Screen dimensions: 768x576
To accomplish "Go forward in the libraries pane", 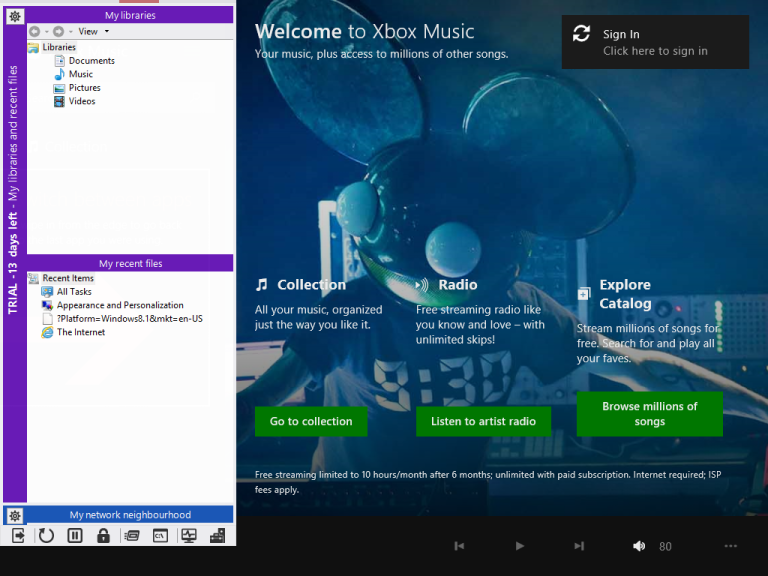I will coord(58,31).
